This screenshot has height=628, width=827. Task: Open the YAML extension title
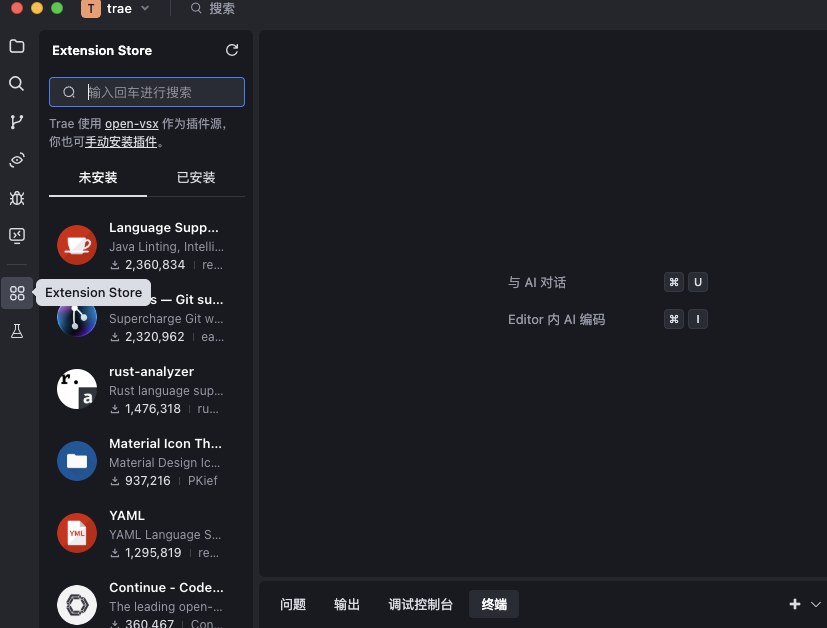tap(127, 516)
